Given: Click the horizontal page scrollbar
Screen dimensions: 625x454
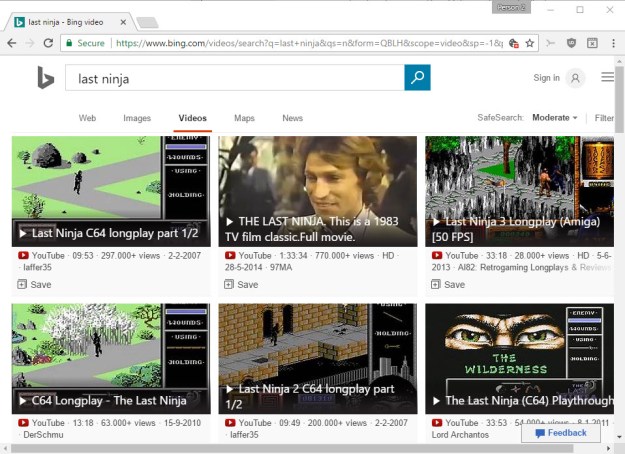Looking at the screenshot, I should pos(293,449).
